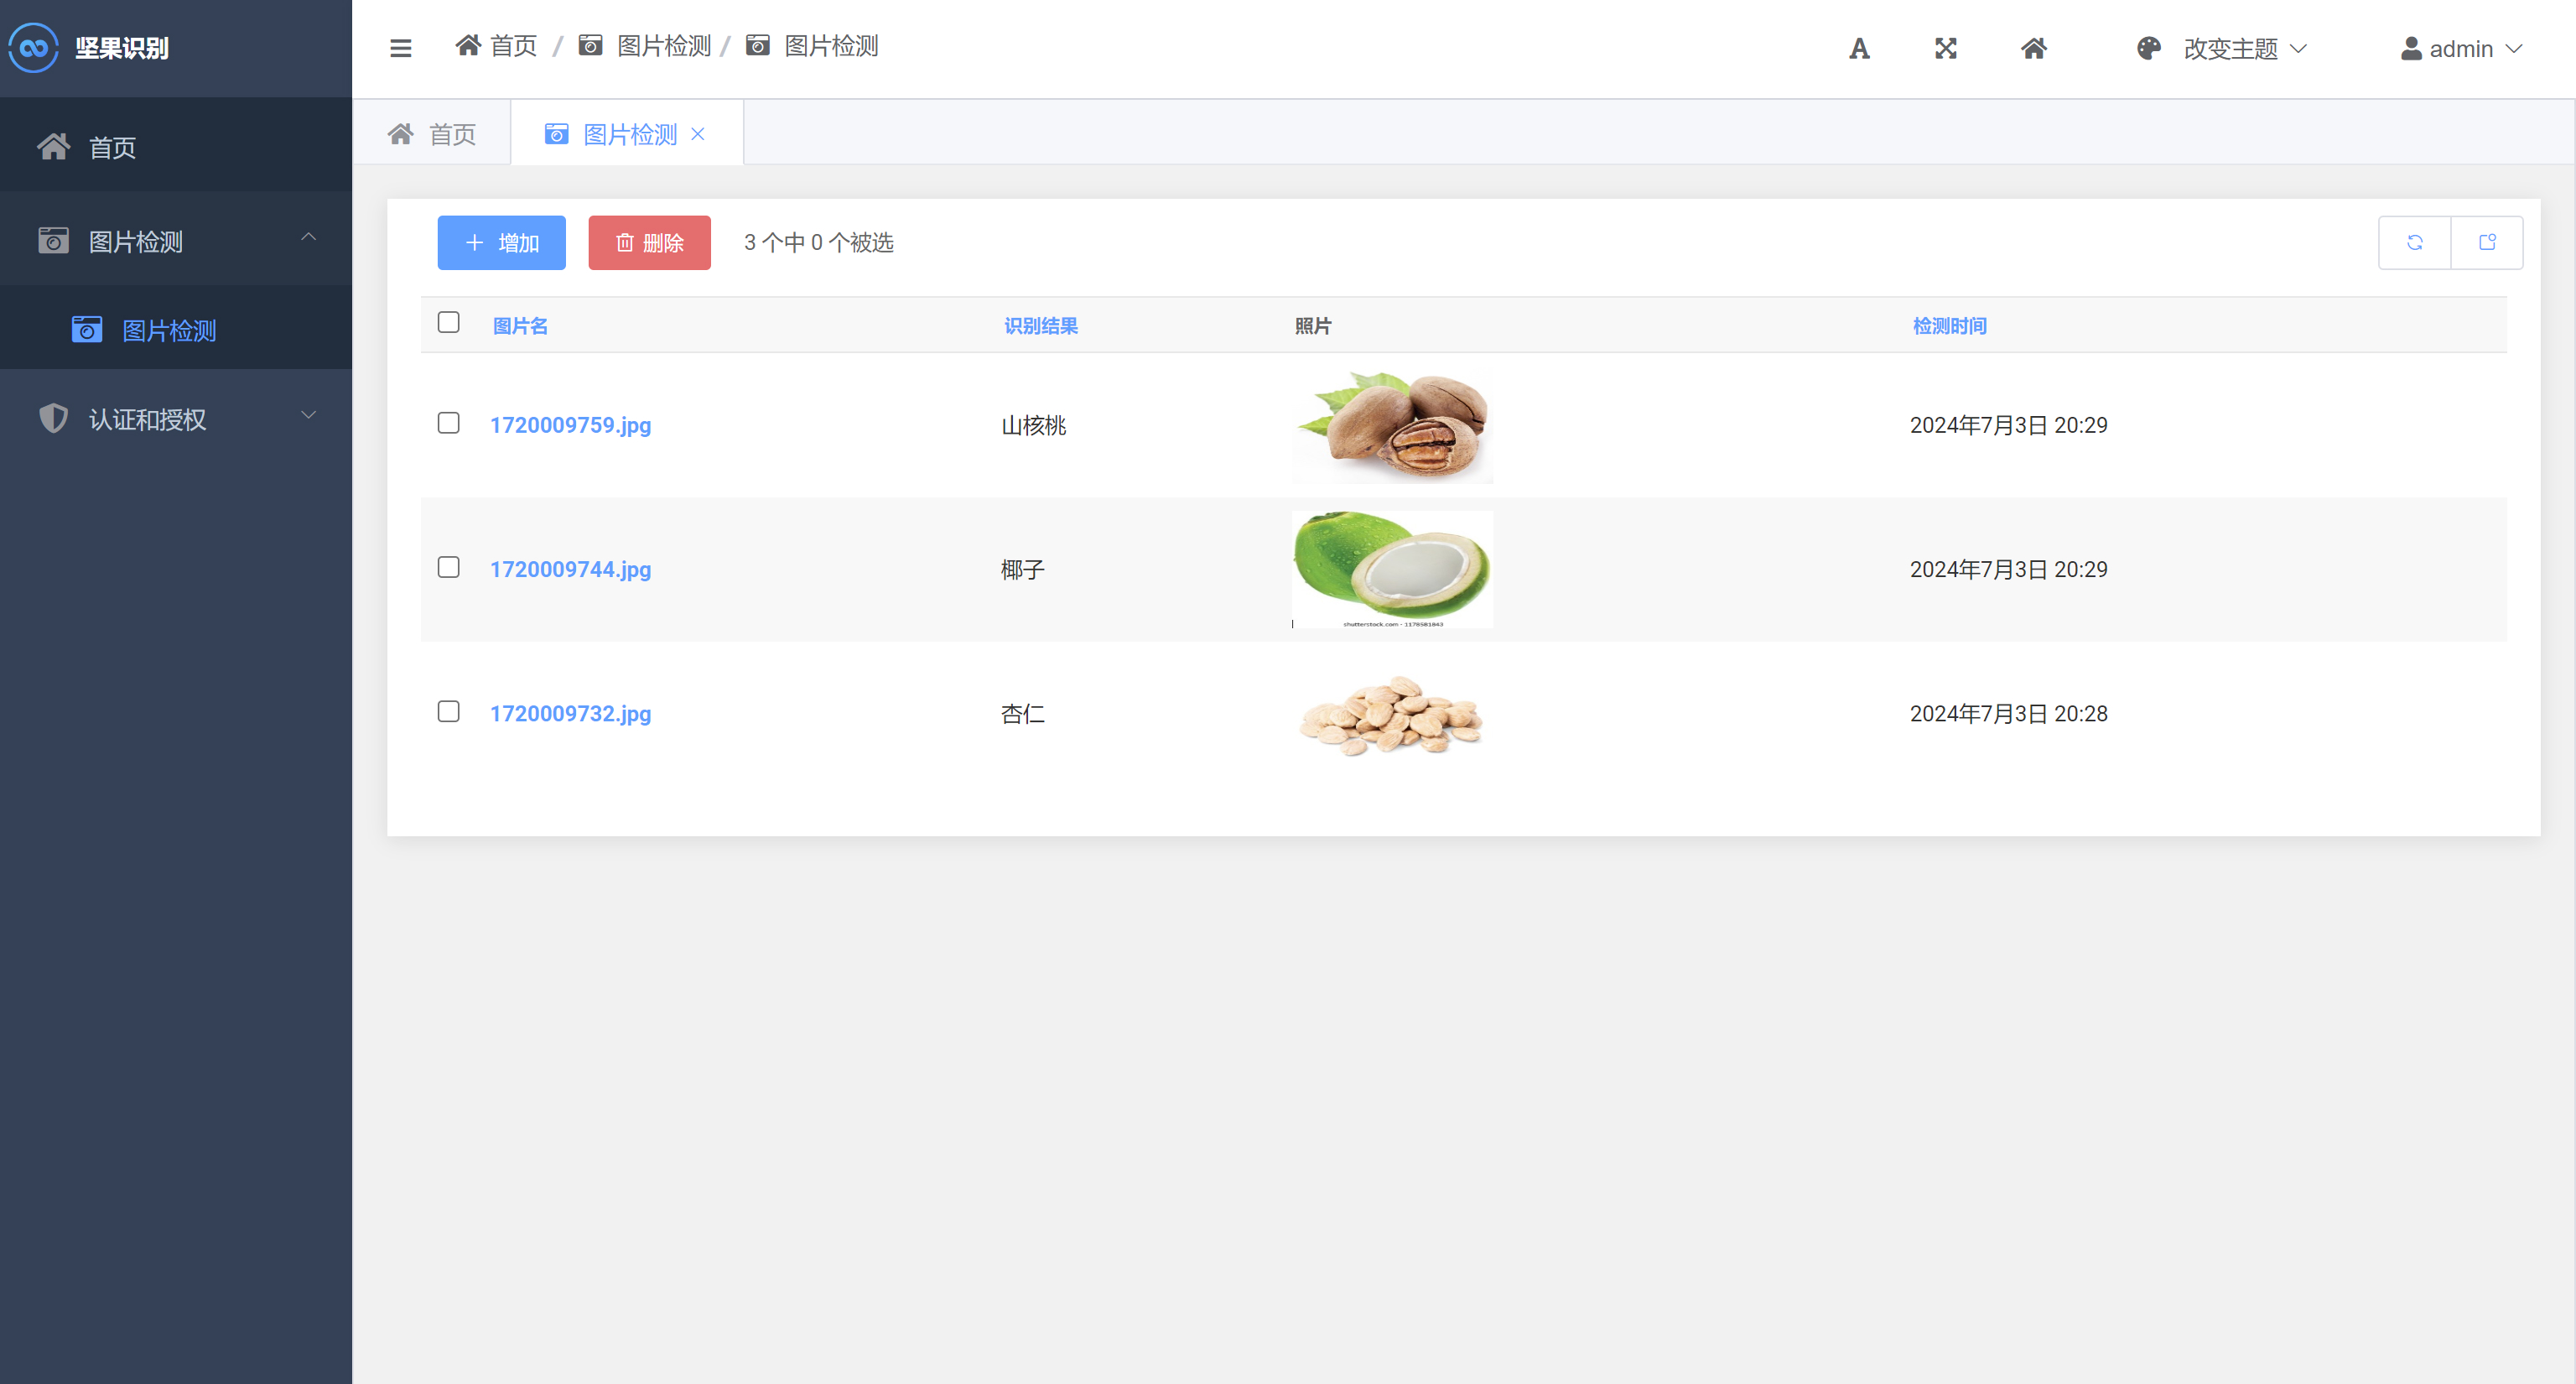Open the 1720009744.jpg link
Screen dimensions: 2576x1384
tap(570, 569)
